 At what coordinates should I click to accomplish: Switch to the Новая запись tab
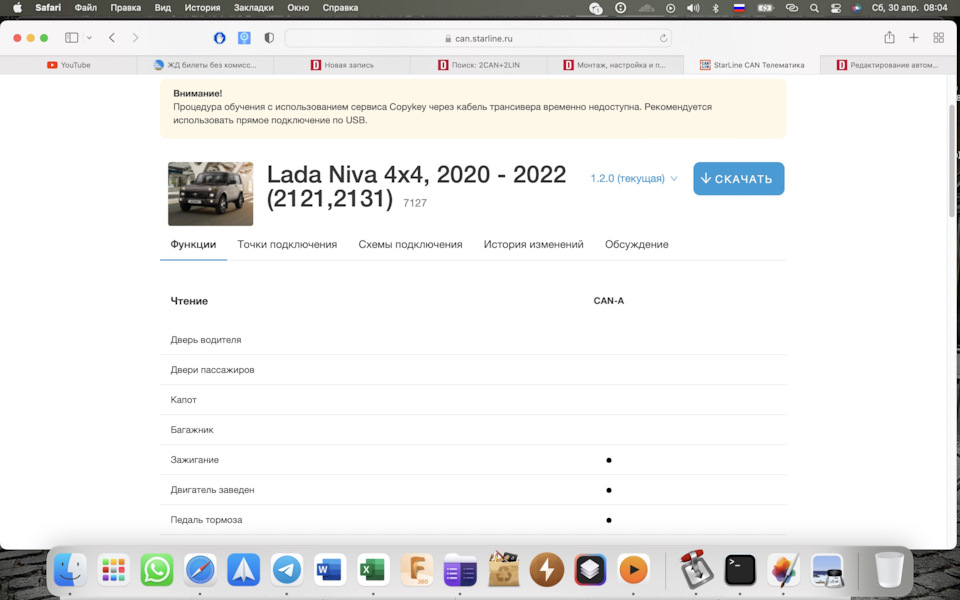[342, 65]
